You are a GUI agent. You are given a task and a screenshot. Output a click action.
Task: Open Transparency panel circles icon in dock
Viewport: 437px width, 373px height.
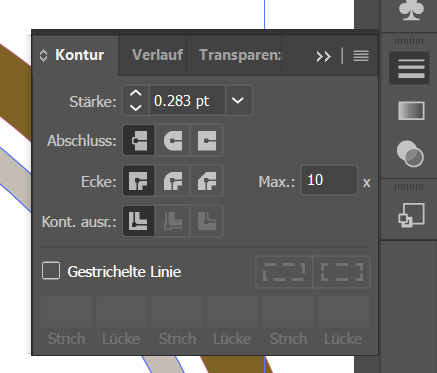click(410, 154)
